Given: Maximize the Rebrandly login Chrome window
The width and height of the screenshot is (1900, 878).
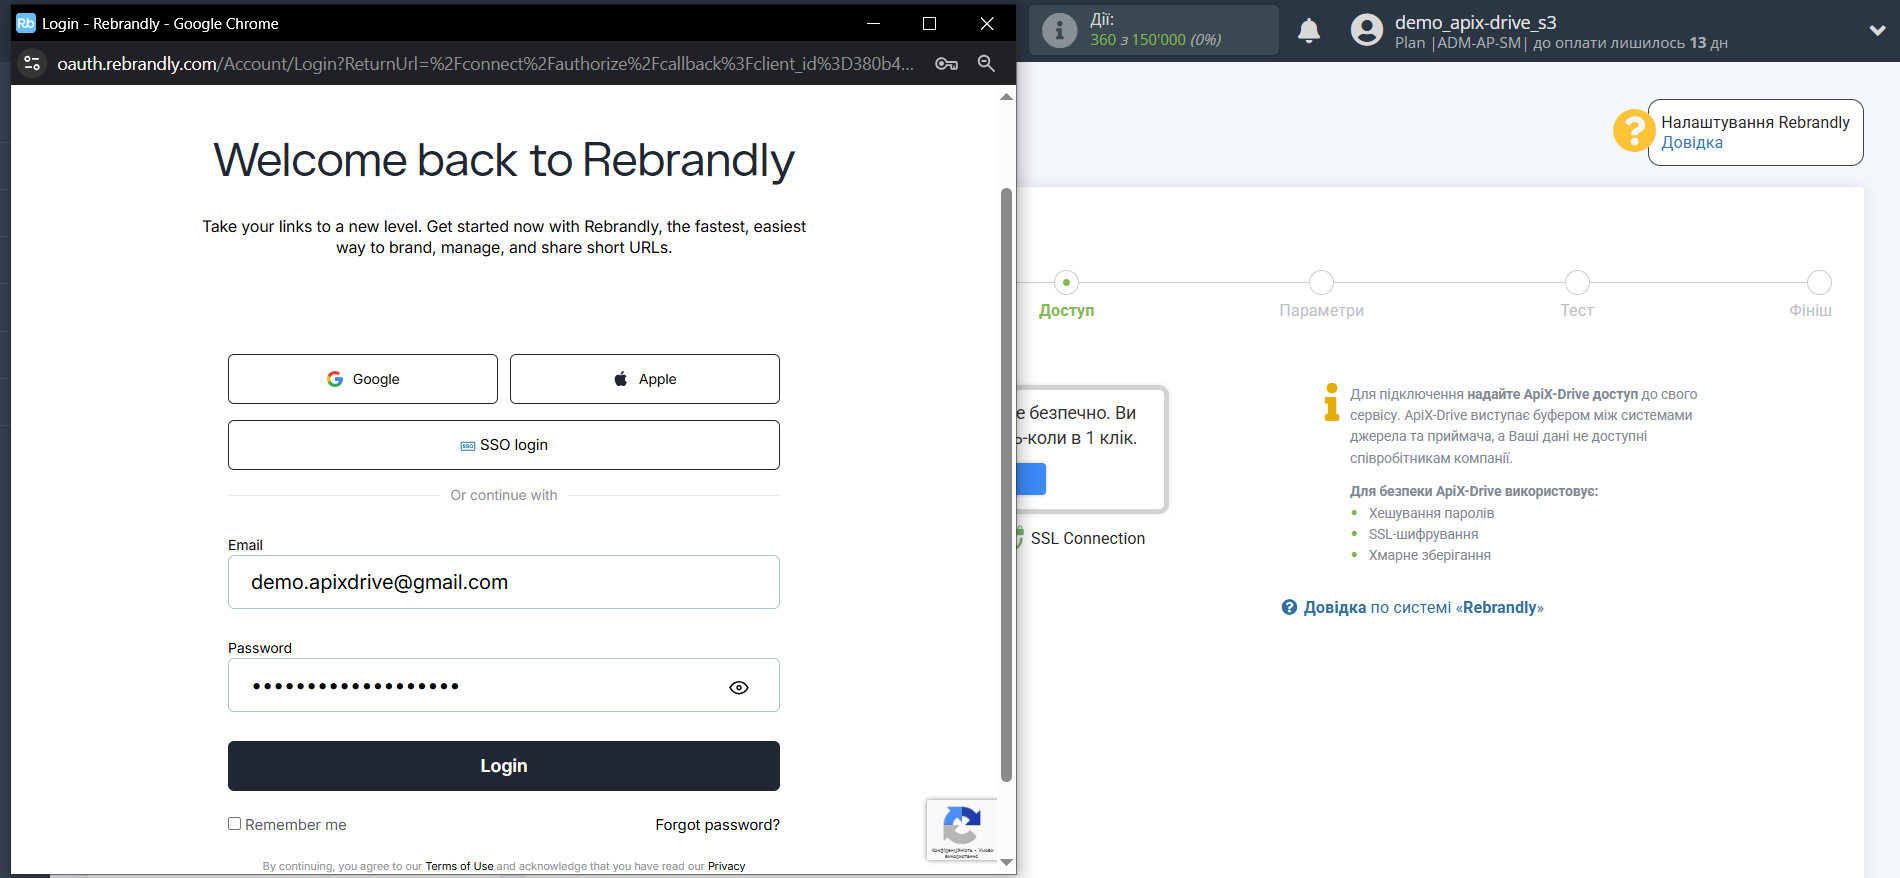Looking at the screenshot, I should 929,23.
